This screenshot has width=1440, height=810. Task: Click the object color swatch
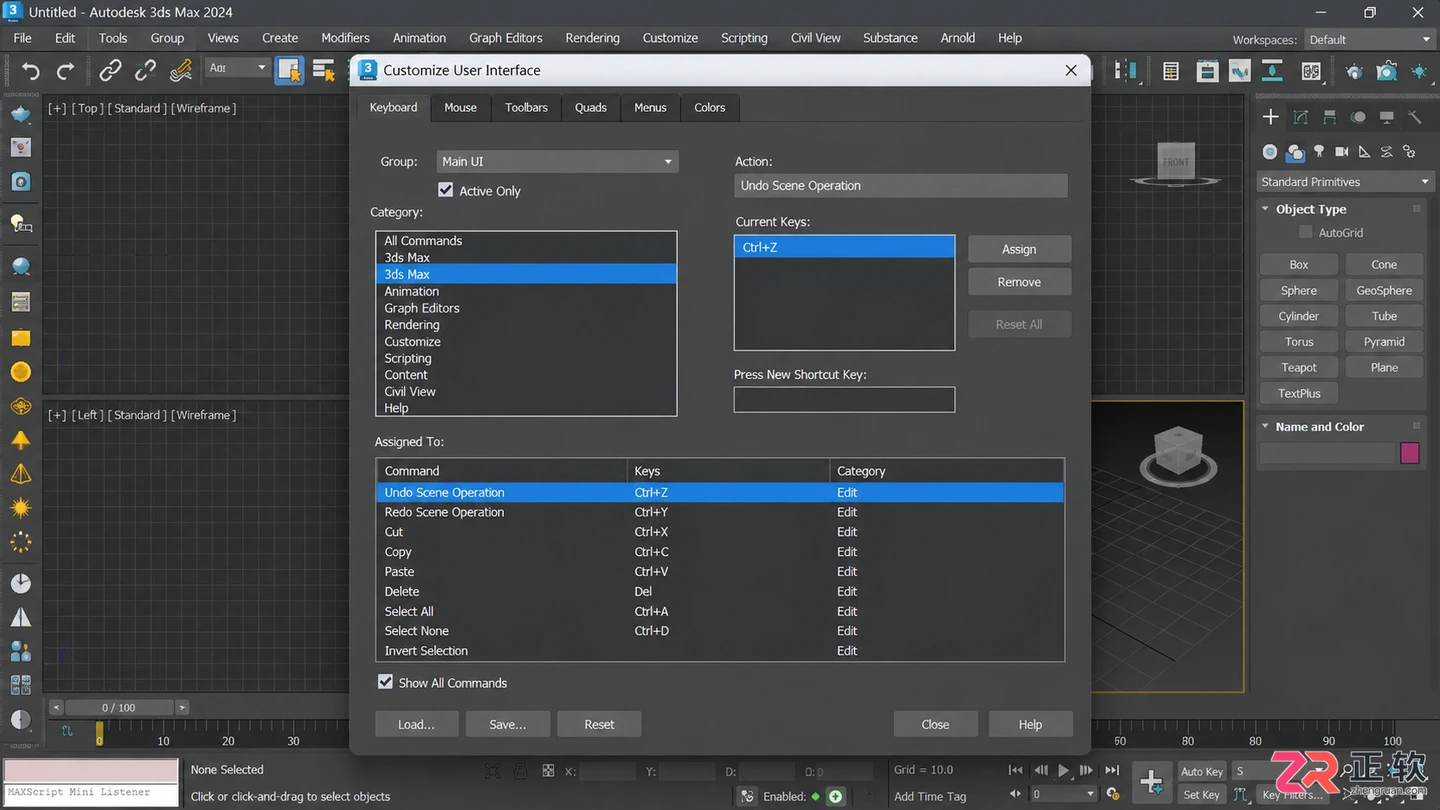[1410, 453]
